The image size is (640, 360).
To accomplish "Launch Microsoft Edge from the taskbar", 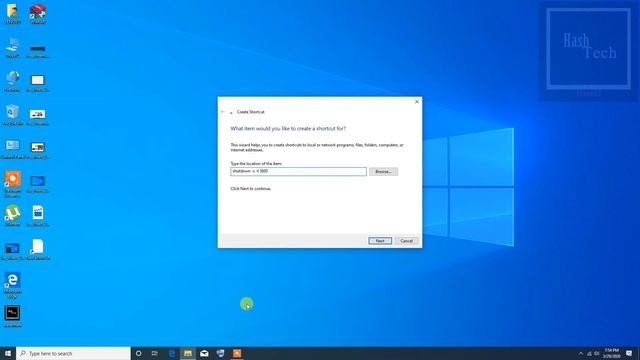I will pyautogui.click(x=171, y=353).
